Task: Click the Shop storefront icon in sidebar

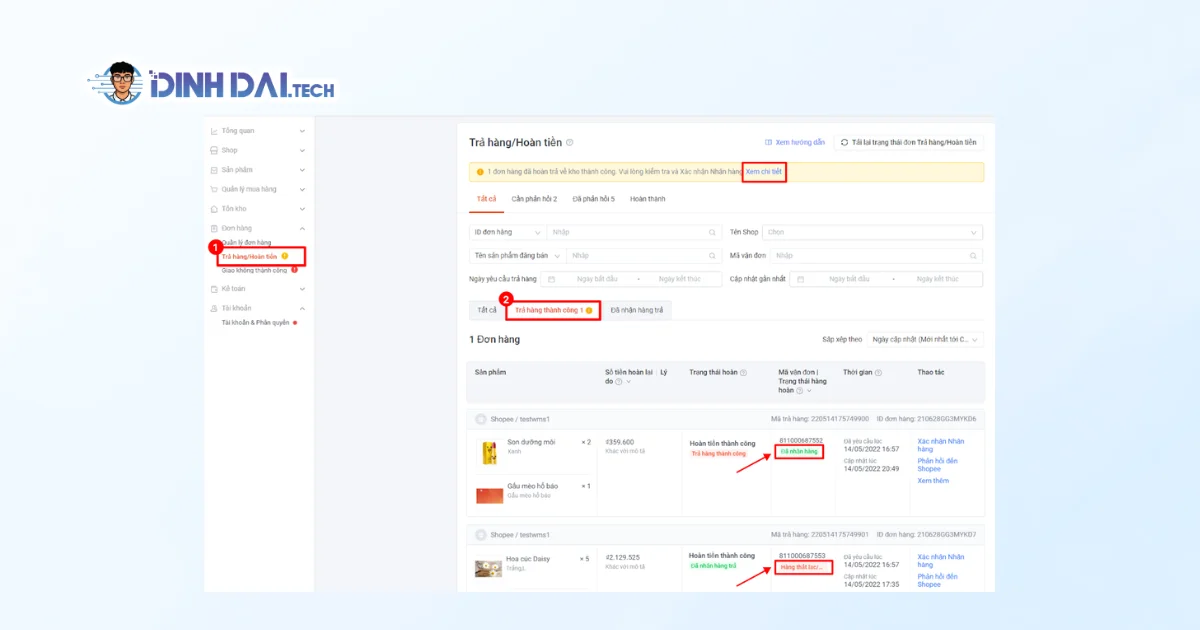Action: [x=214, y=150]
